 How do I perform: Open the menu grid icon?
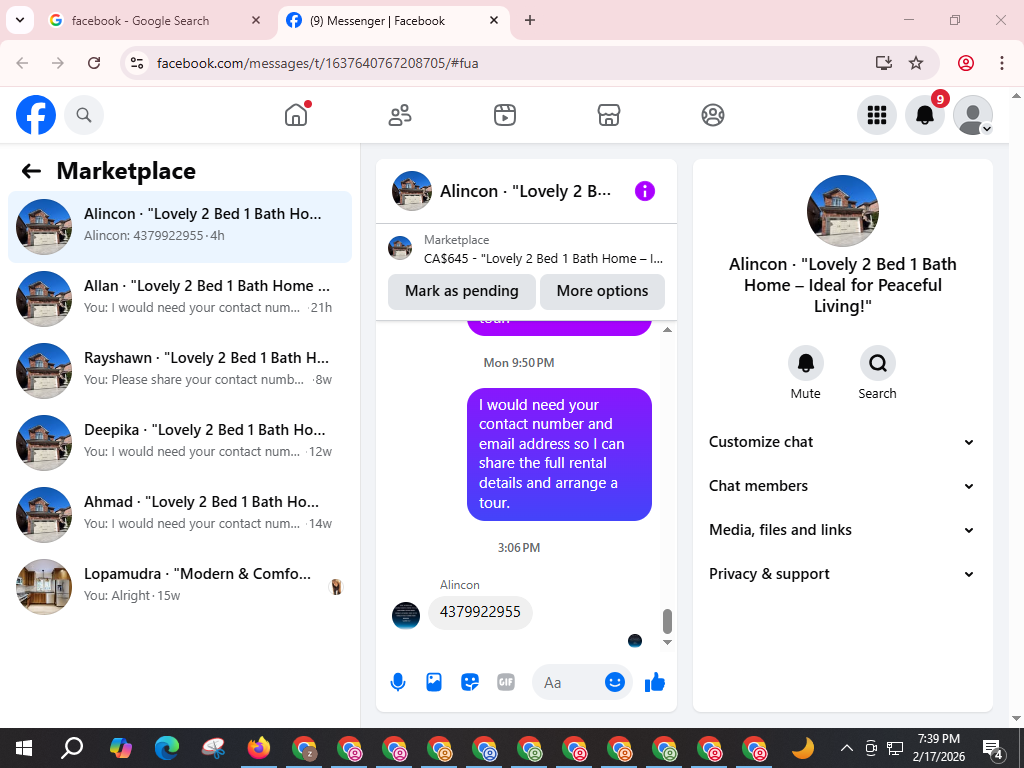(x=876, y=115)
